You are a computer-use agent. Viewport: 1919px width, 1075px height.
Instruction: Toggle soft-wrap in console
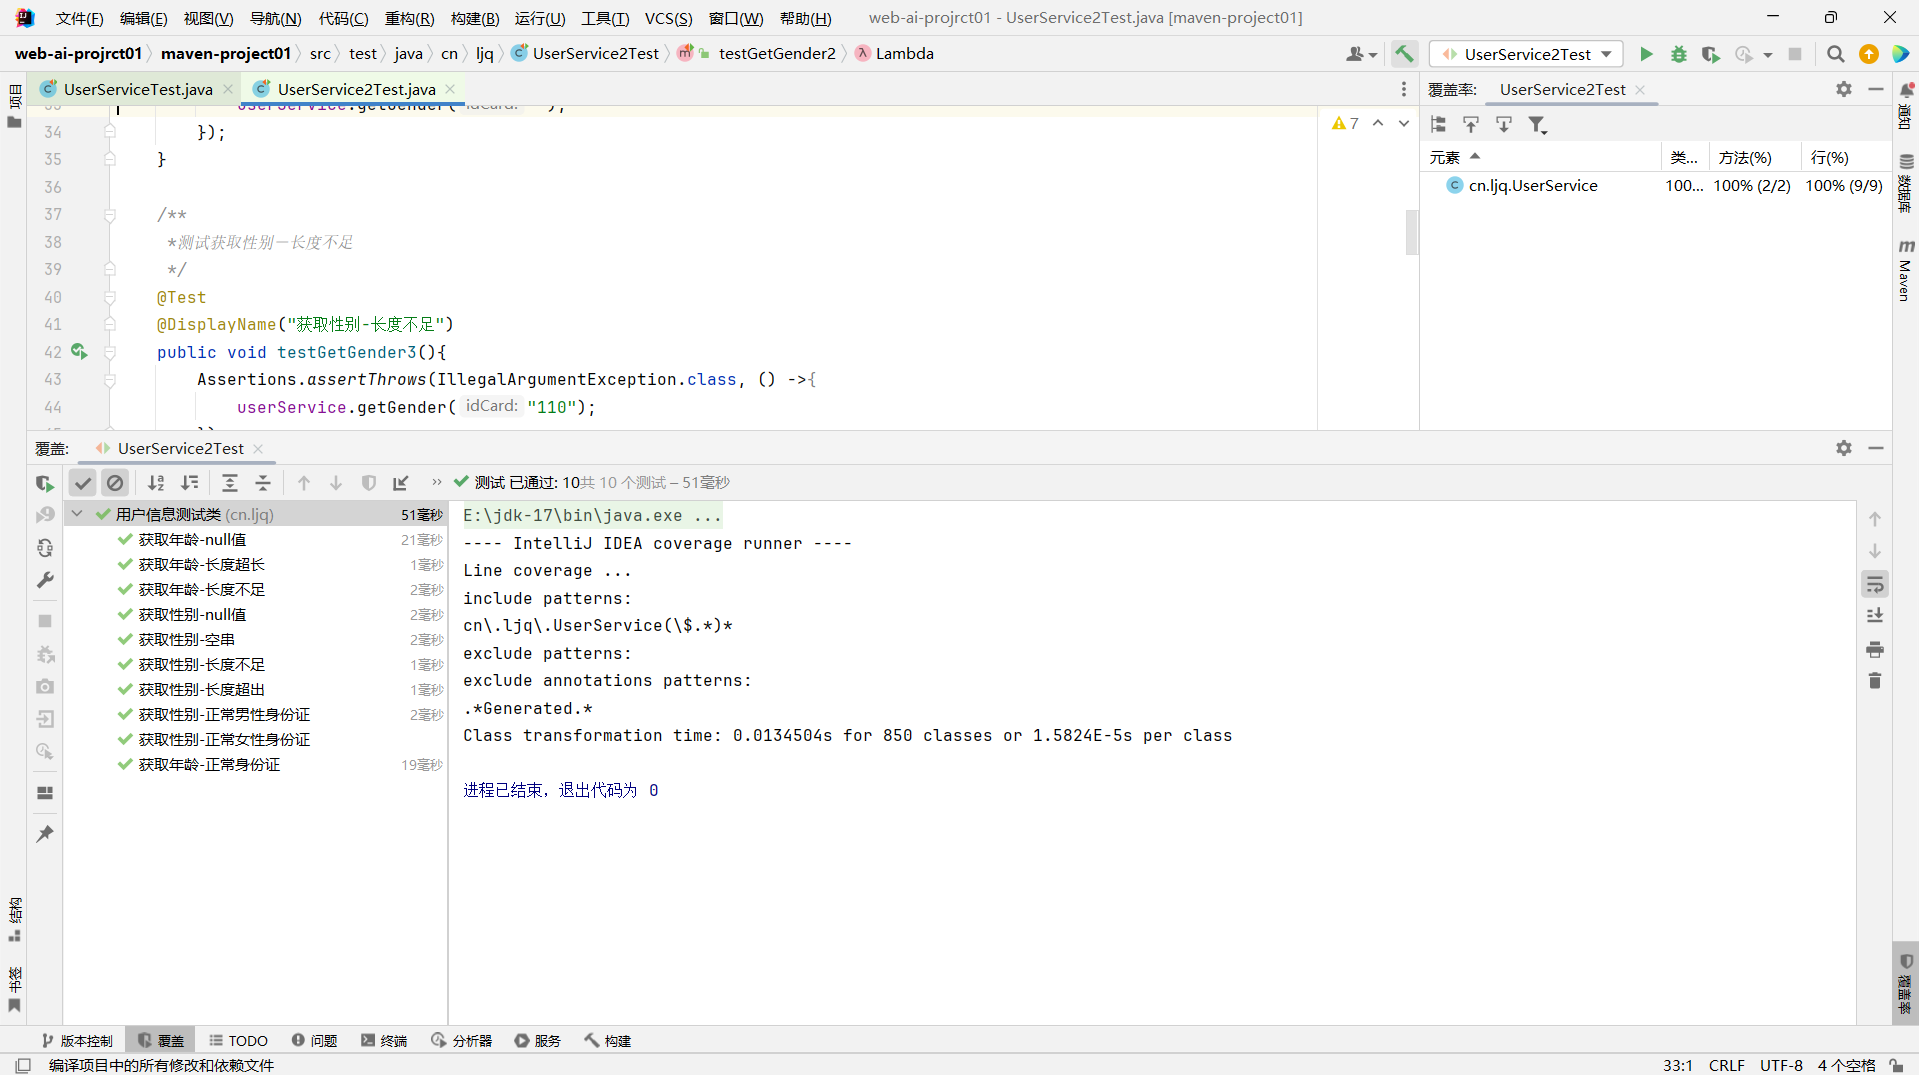coord(1875,584)
